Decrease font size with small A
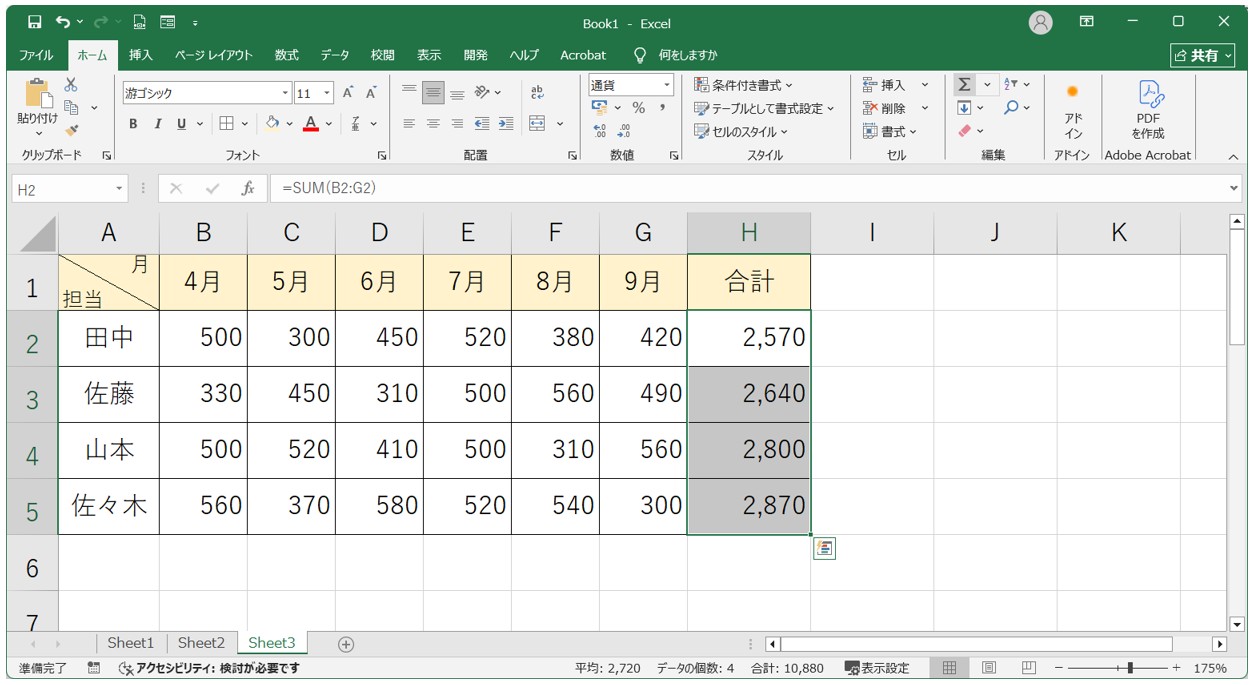 coord(371,93)
